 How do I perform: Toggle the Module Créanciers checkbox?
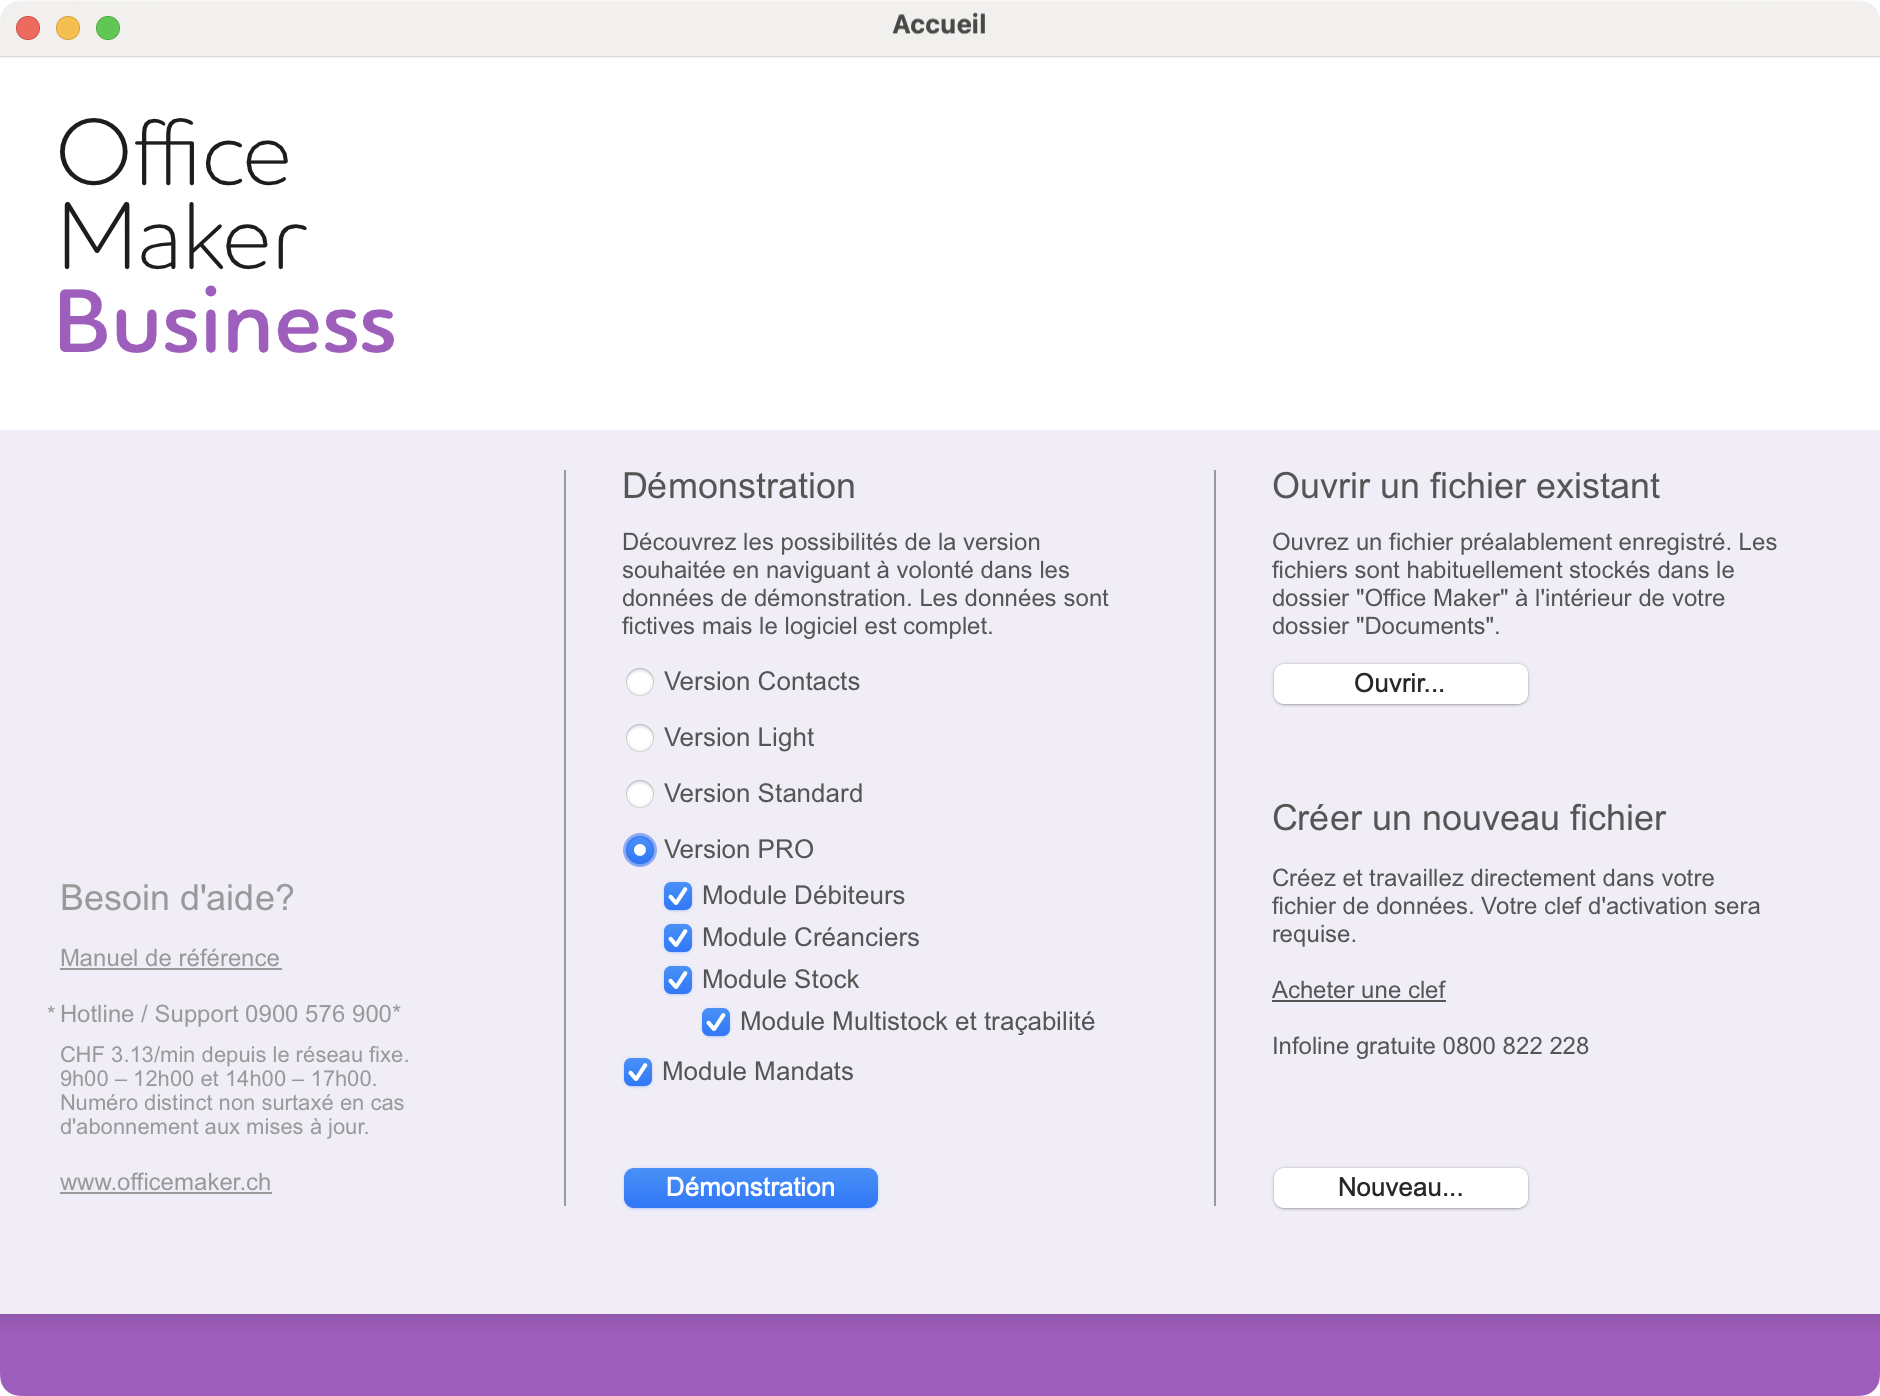tap(678, 938)
